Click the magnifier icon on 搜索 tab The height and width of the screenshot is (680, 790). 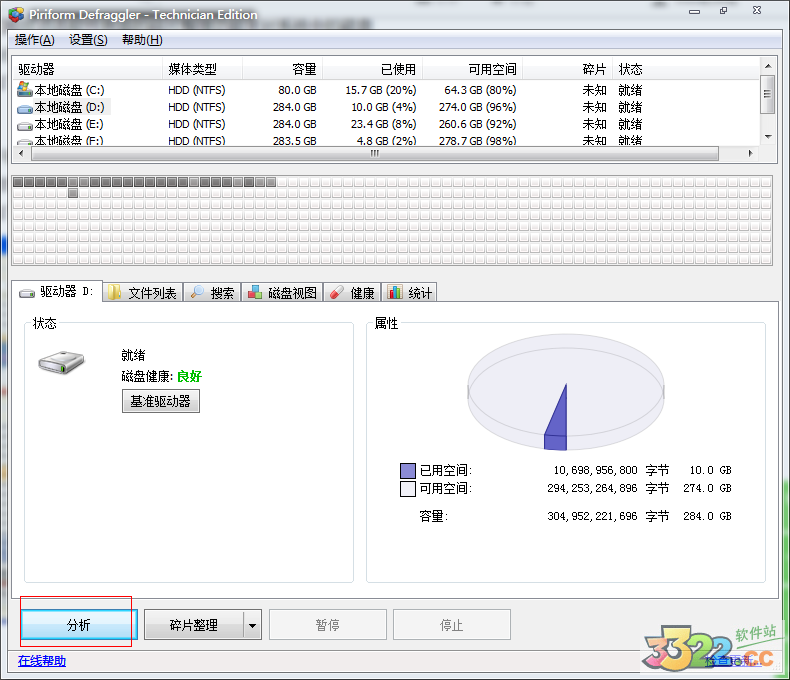coord(197,292)
